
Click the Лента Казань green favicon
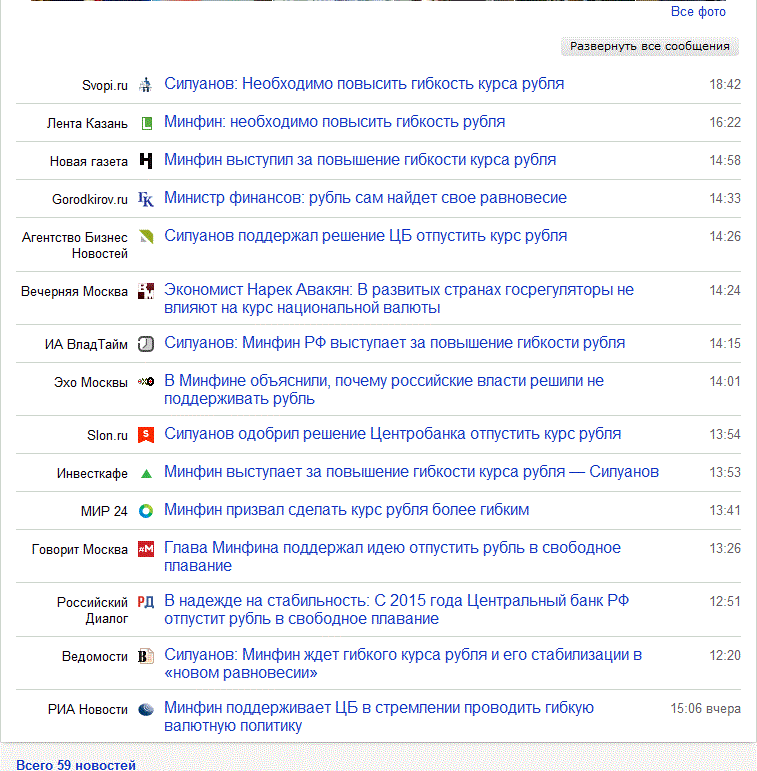(146, 123)
